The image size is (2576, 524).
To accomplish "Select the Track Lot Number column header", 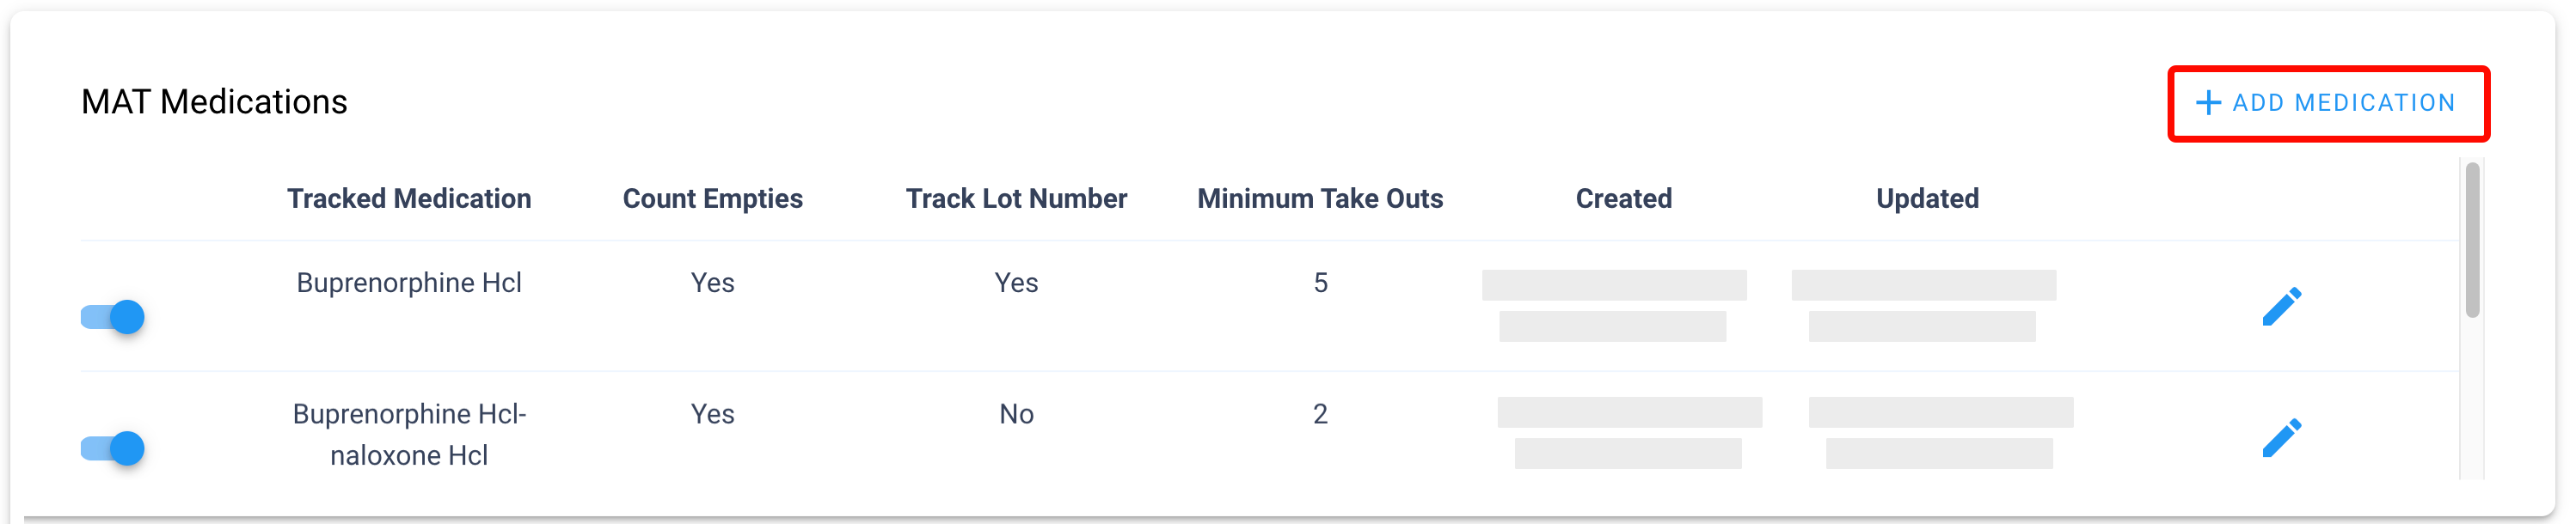I will (1016, 199).
